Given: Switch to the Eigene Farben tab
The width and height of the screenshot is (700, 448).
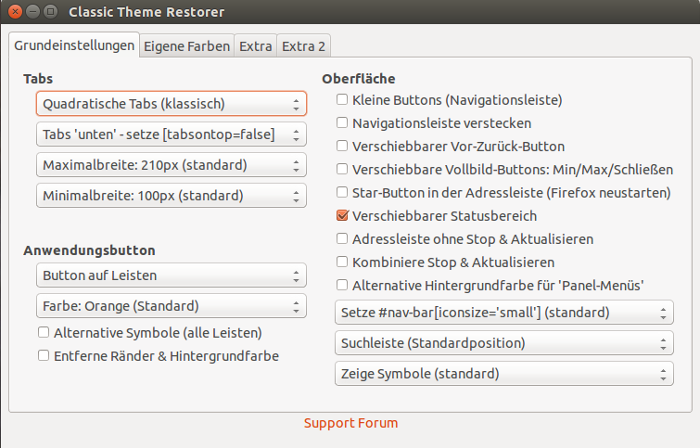Looking at the screenshot, I should point(187,46).
